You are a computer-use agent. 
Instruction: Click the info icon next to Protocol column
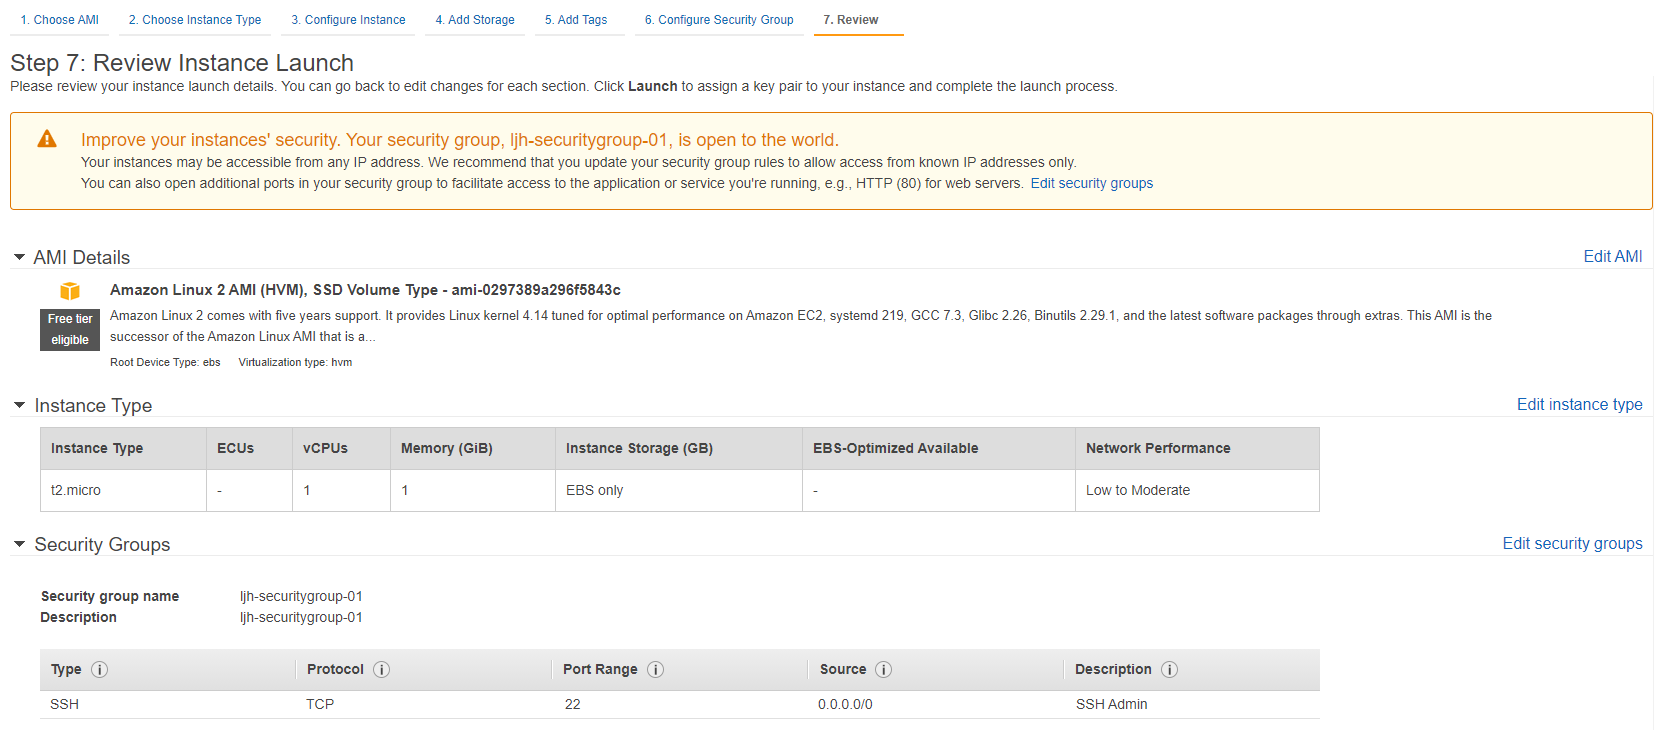pos(382,670)
